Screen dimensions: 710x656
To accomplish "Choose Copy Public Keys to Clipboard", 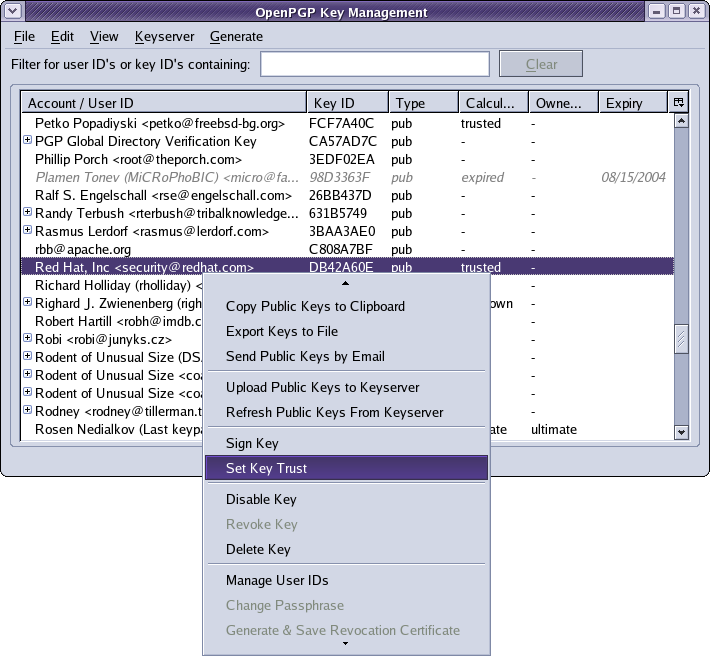I will click(346, 306).
